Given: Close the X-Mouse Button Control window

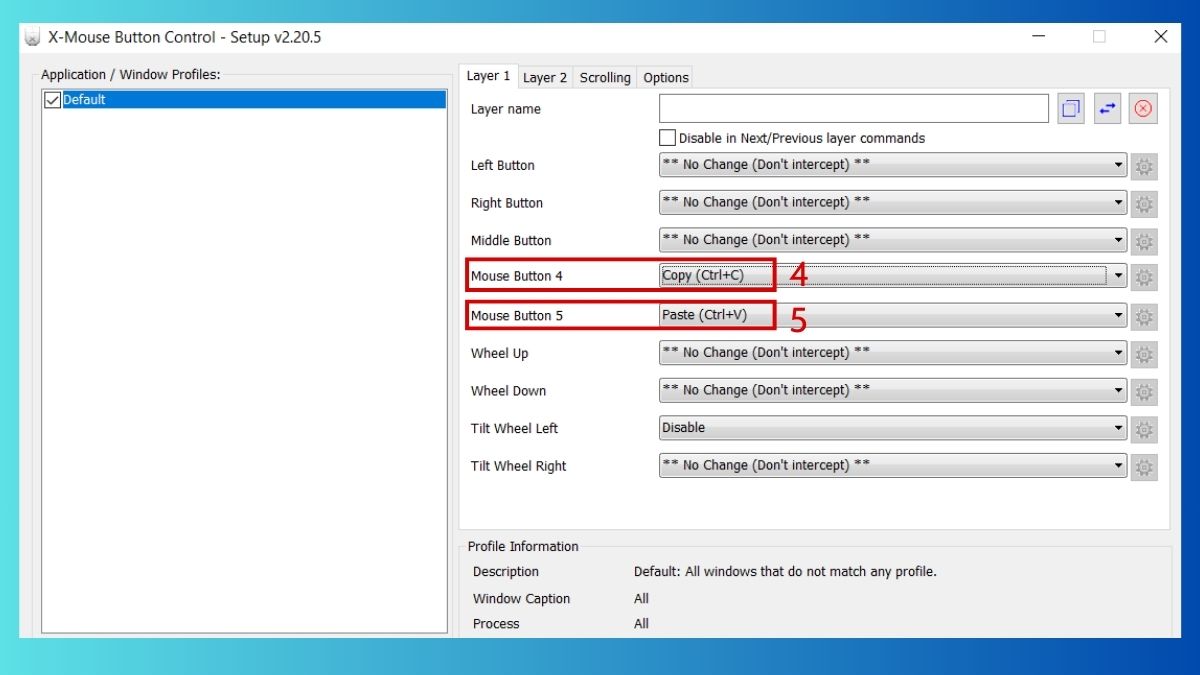Looking at the screenshot, I should (x=1160, y=37).
